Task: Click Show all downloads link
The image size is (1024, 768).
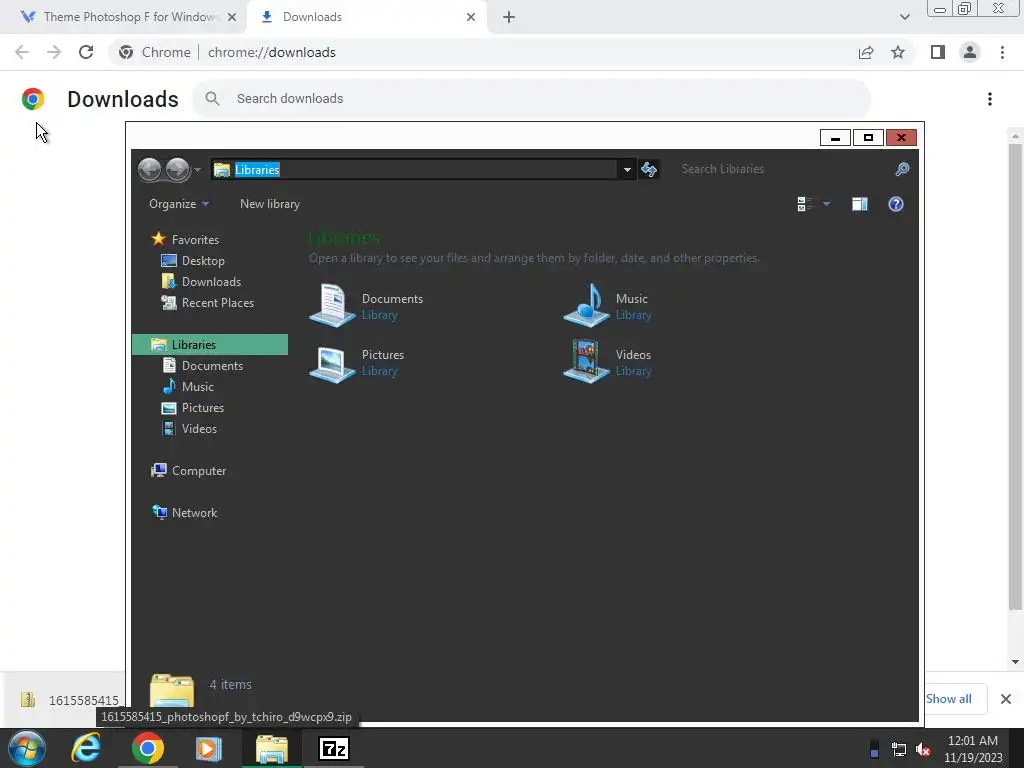Action: [x=948, y=699]
